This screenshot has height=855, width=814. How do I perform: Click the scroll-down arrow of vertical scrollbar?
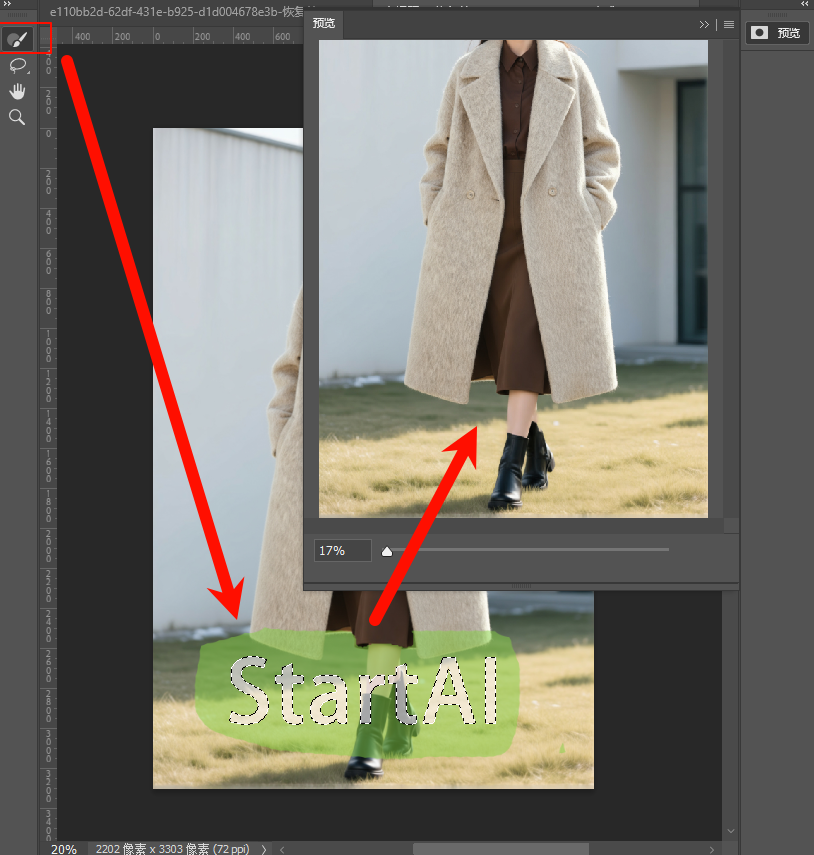[730, 831]
